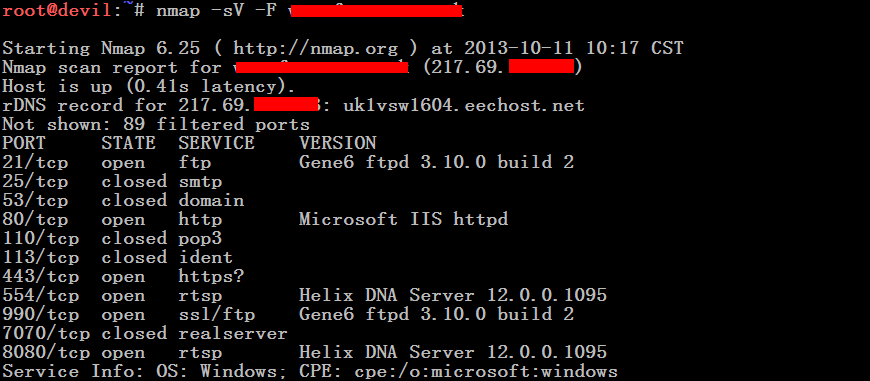Open the http://nmap.org link
Screen dimensions: 870x381
click(x=320, y=48)
